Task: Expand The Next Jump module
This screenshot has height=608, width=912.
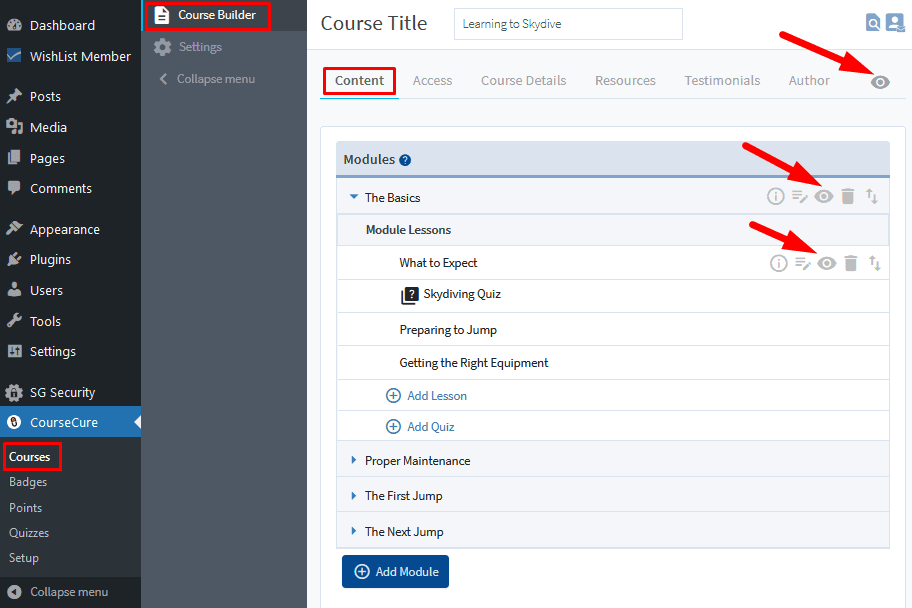Action: pyautogui.click(x=354, y=531)
